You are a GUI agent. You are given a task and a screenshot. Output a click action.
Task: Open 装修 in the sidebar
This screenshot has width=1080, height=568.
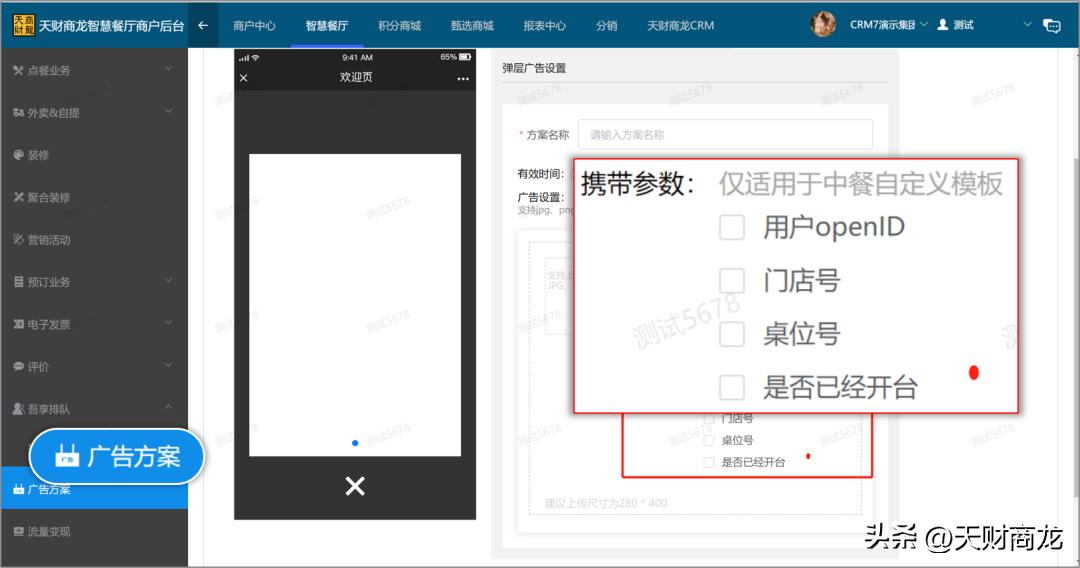coord(38,155)
